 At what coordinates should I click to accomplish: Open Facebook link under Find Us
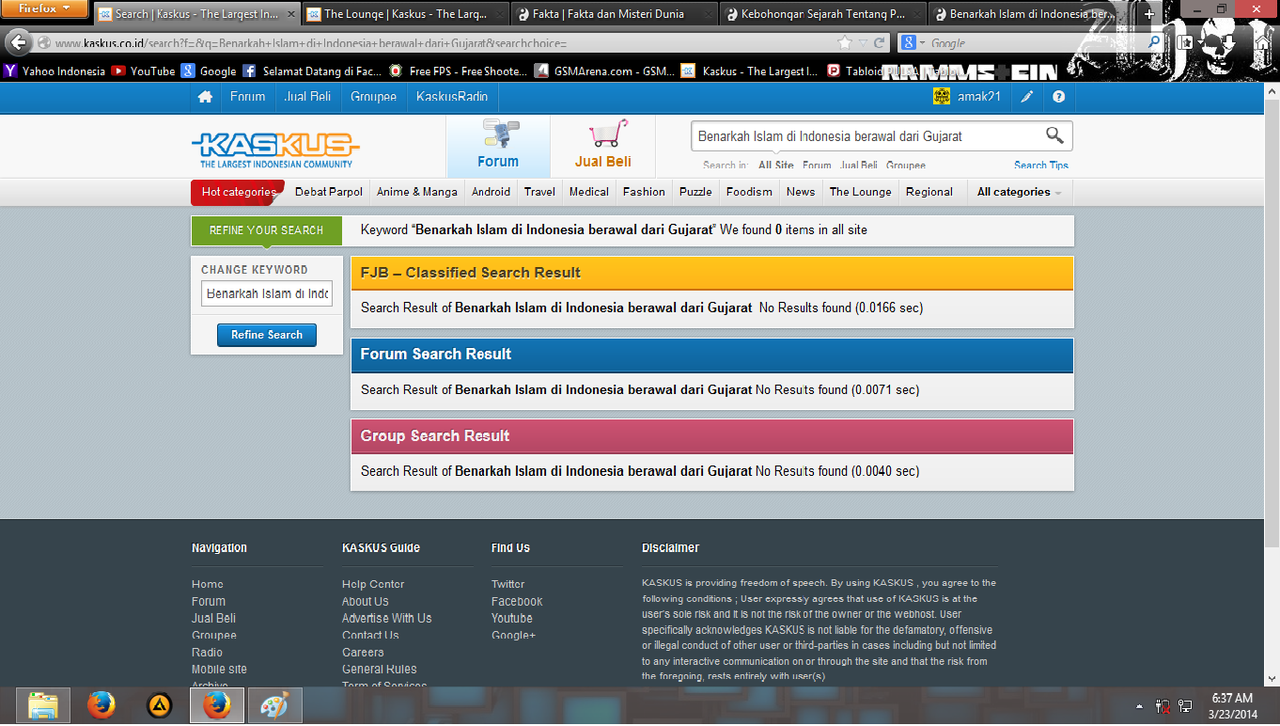[x=517, y=601]
